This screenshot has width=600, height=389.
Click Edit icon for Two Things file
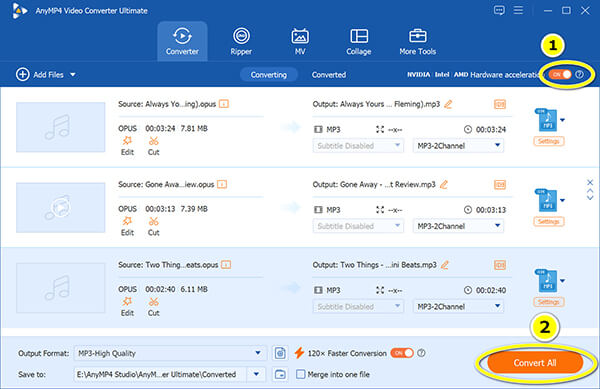(x=127, y=306)
